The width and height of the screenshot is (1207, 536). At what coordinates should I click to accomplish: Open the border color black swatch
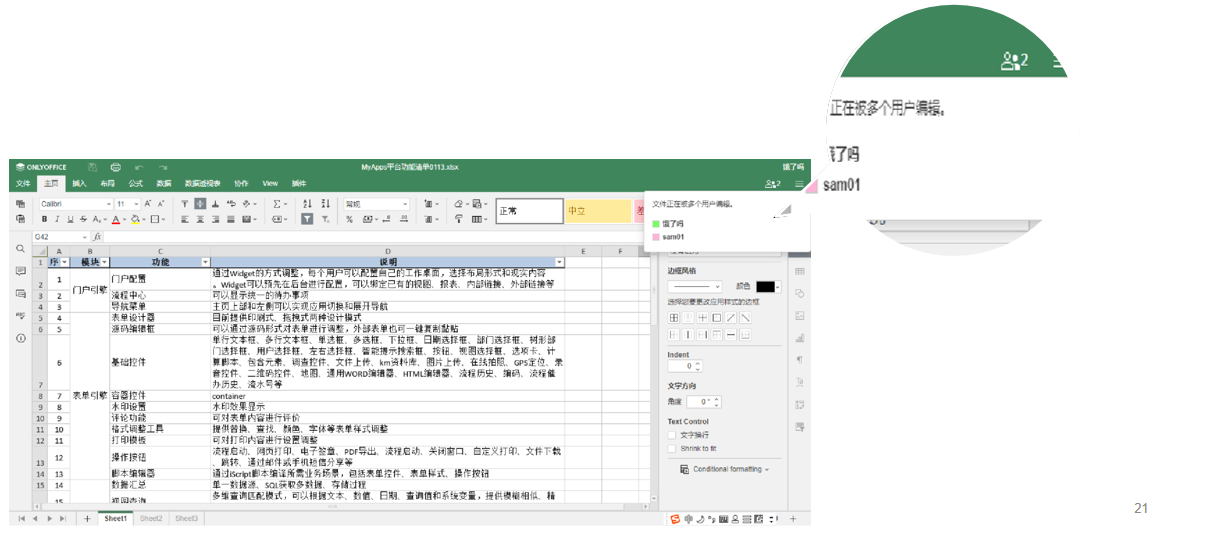tap(765, 286)
